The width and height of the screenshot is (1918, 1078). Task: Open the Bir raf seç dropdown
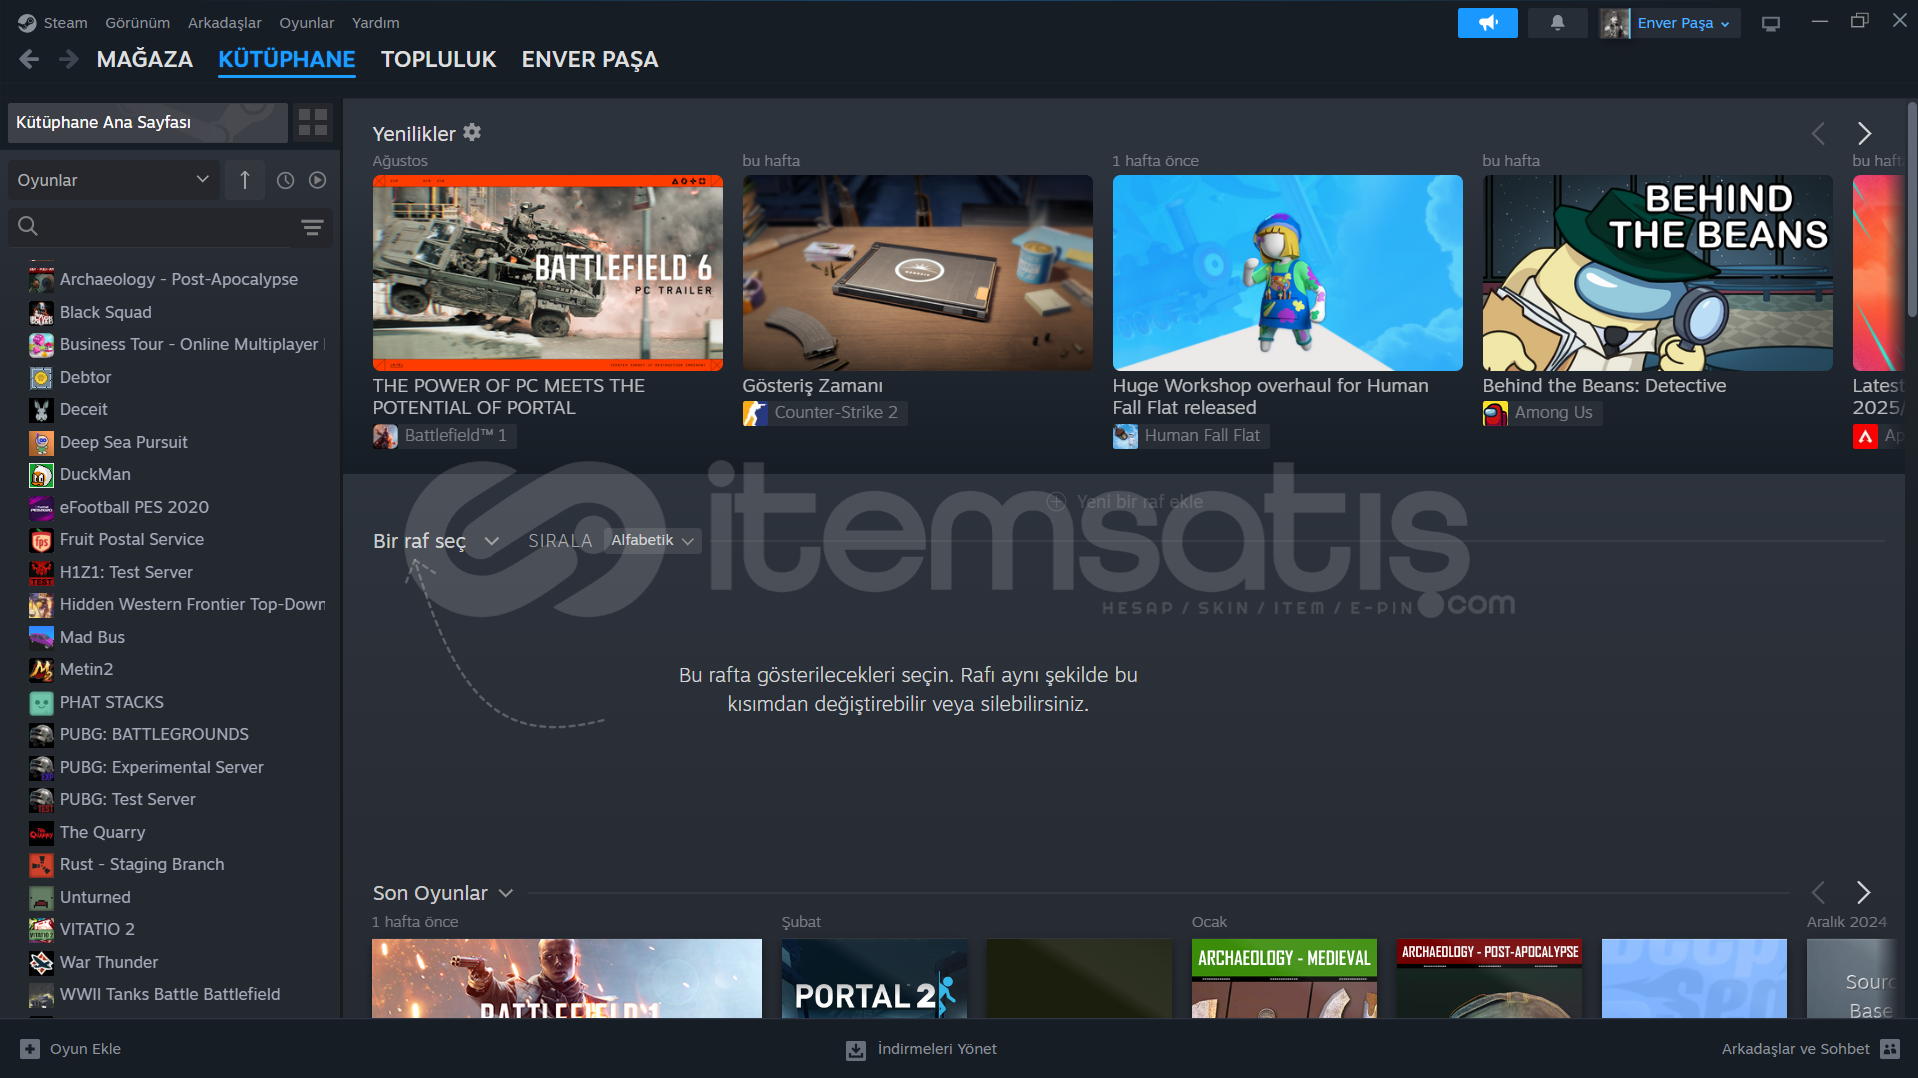[435, 541]
